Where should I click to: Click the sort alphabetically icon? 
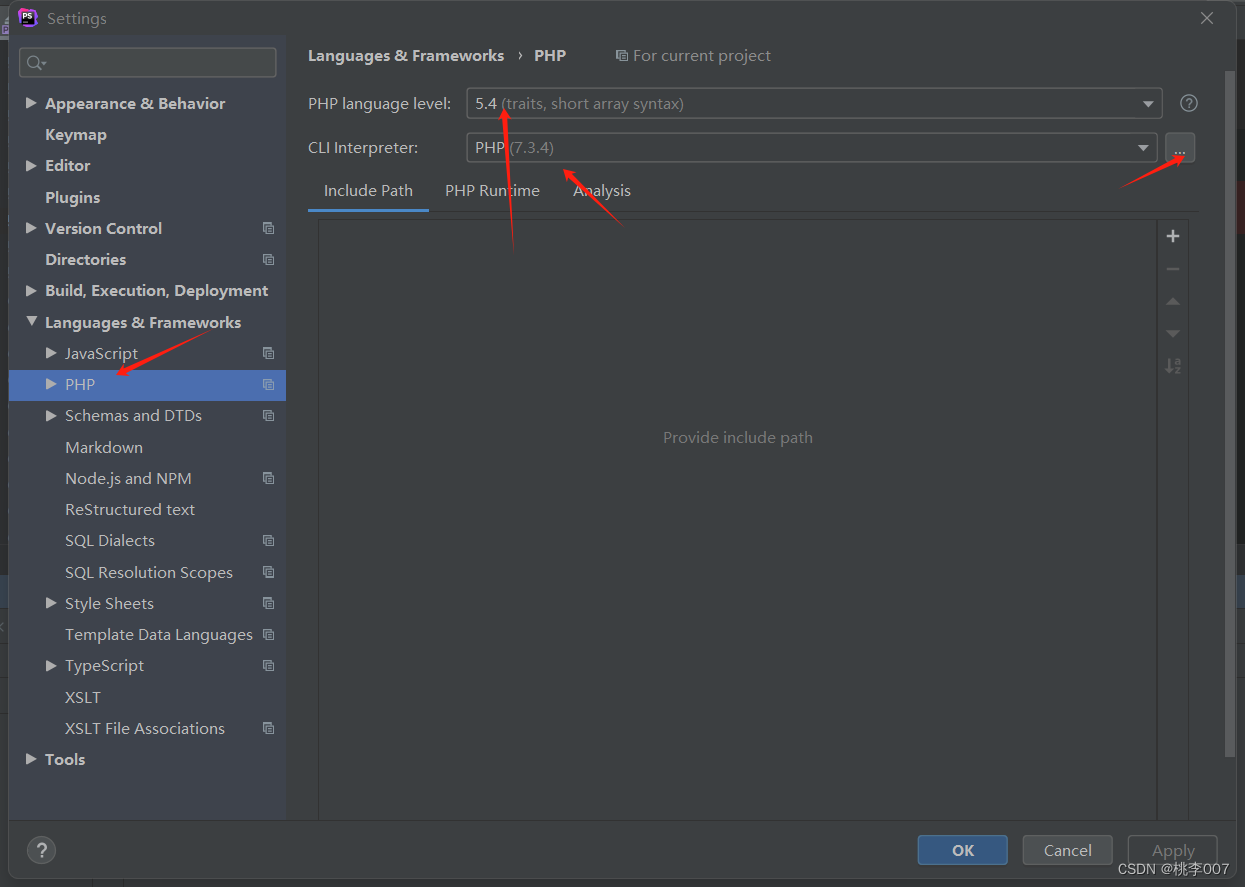click(1173, 366)
